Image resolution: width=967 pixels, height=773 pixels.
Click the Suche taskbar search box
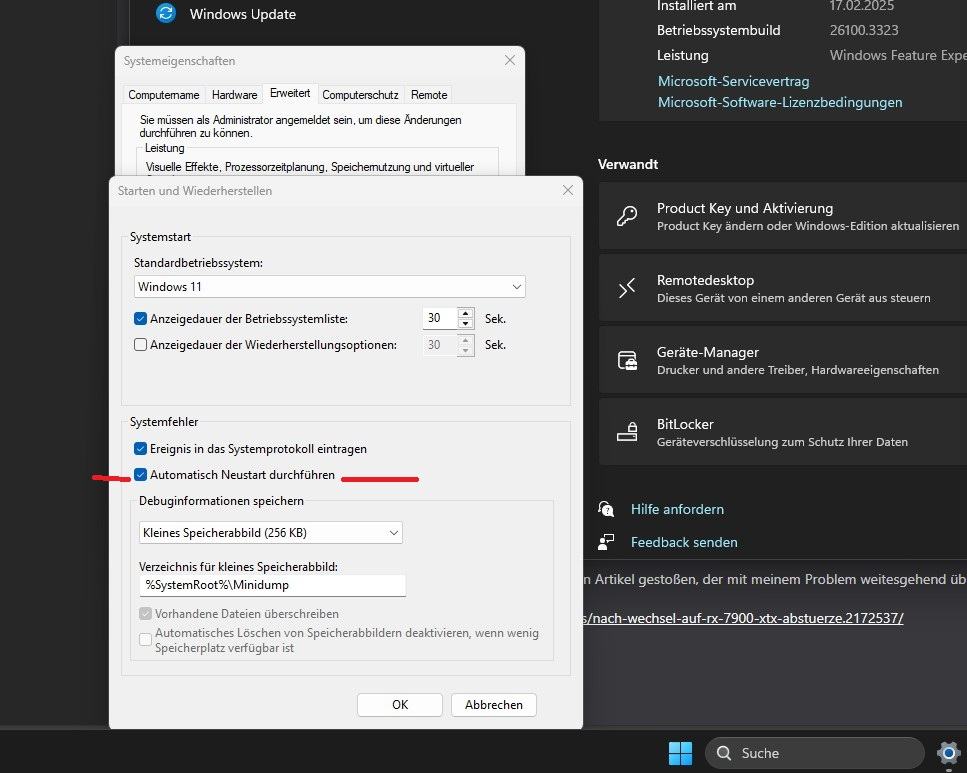[815, 753]
